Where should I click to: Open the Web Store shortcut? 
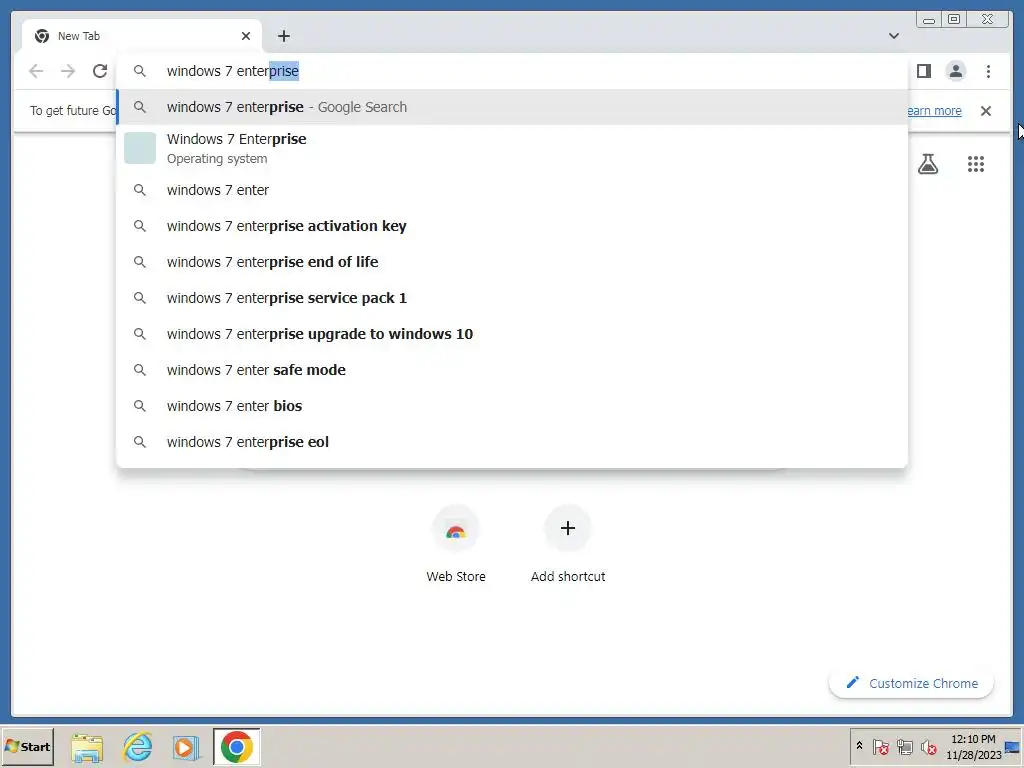456,544
